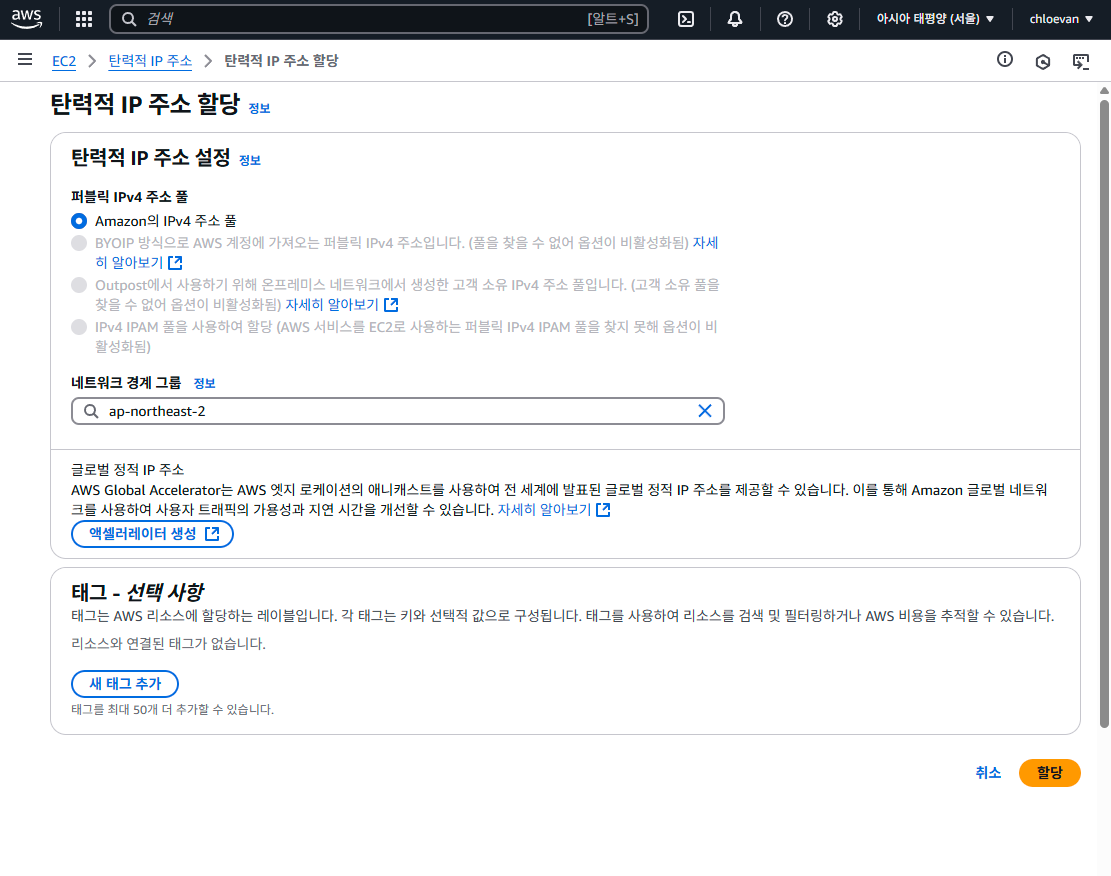Open Global Accelerator 자세히 알아보기 link

(544, 510)
